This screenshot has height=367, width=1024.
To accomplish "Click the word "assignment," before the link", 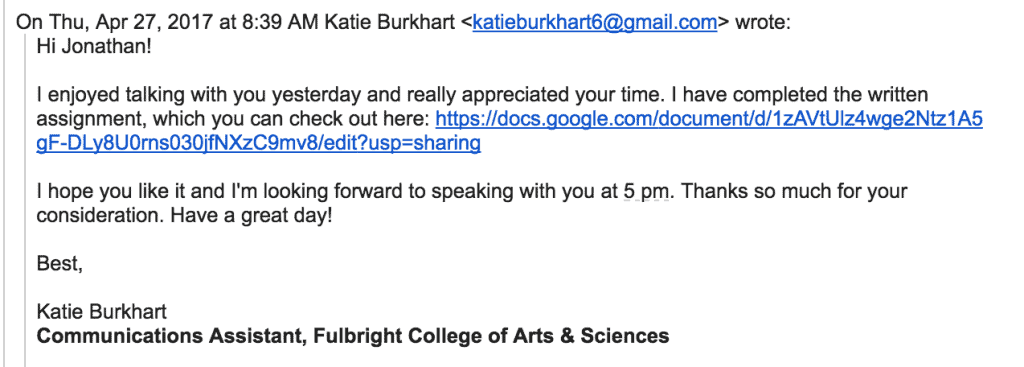I will [x=85, y=120].
